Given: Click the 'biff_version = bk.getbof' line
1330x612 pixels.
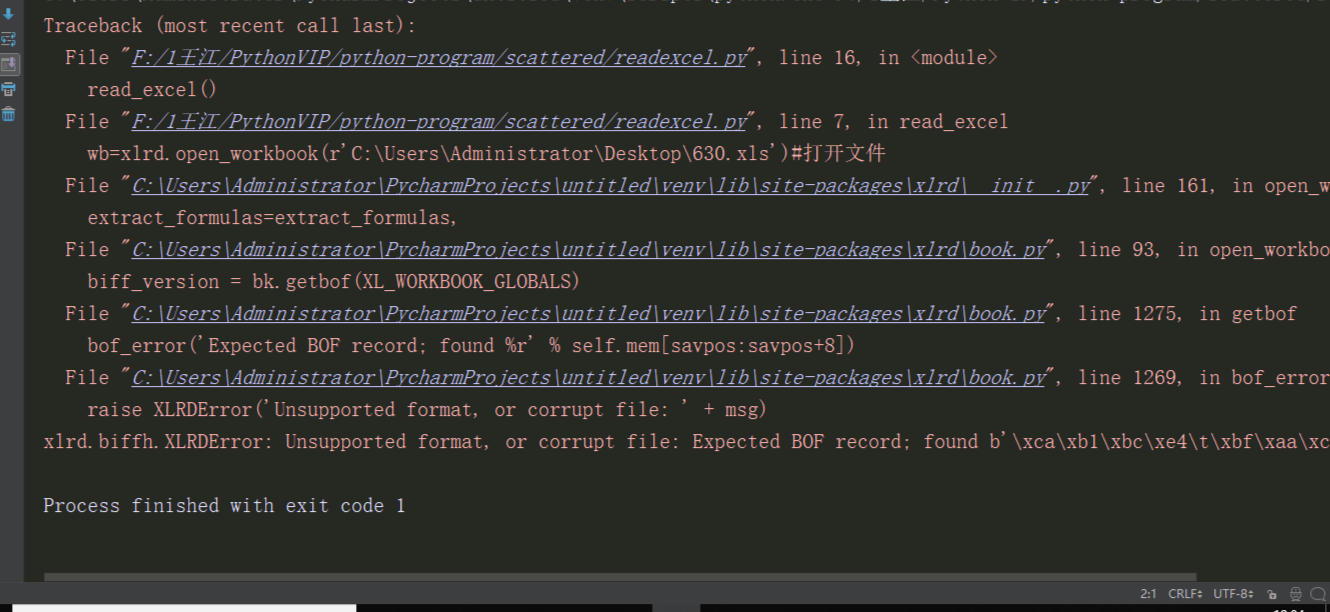Looking at the screenshot, I should 334,282.
